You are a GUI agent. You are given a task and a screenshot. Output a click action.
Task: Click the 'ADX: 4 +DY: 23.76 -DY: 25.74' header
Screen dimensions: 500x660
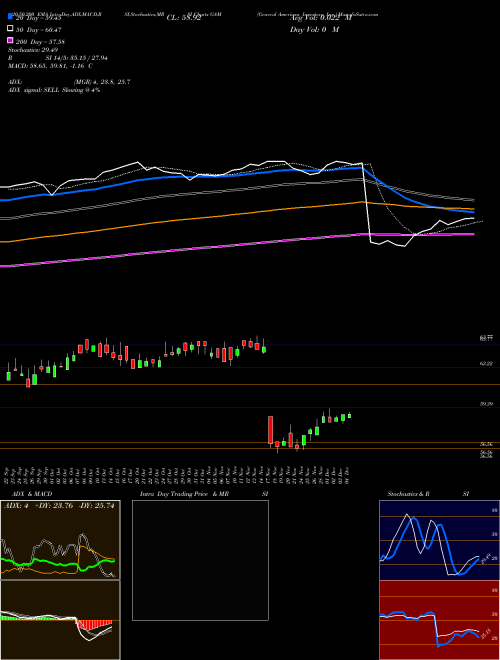coord(59,506)
